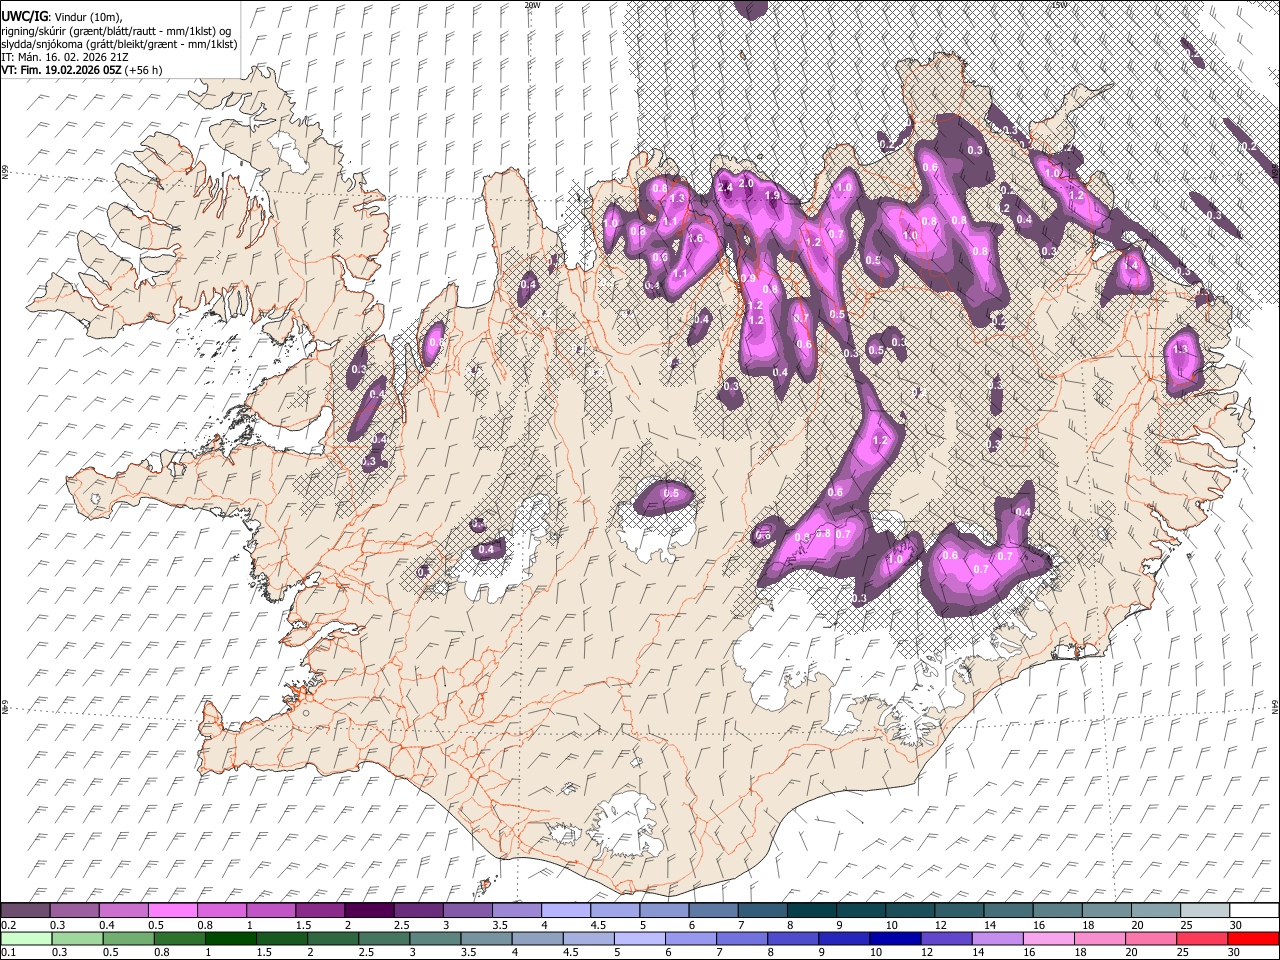The height and width of the screenshot is (960, 1280).
Task: Click the 0.2 label in the color legend
Action: [8, 925]
